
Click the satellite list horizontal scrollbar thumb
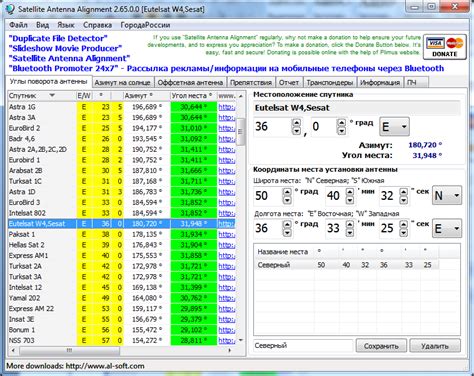tap(69, 350)
